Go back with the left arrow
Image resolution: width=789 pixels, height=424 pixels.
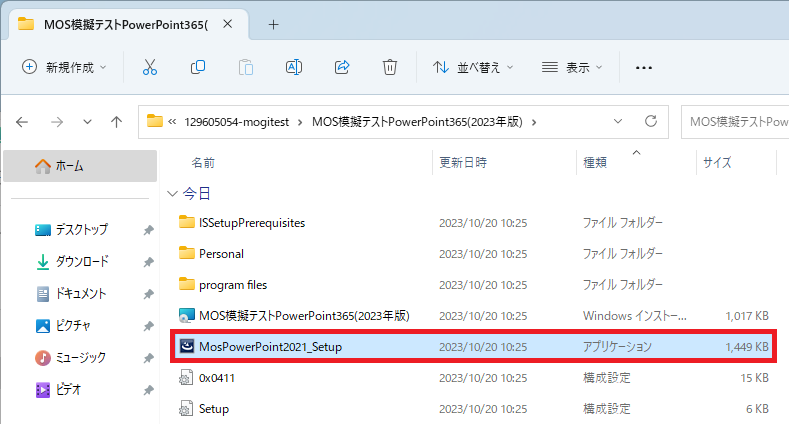coord(22,122)
